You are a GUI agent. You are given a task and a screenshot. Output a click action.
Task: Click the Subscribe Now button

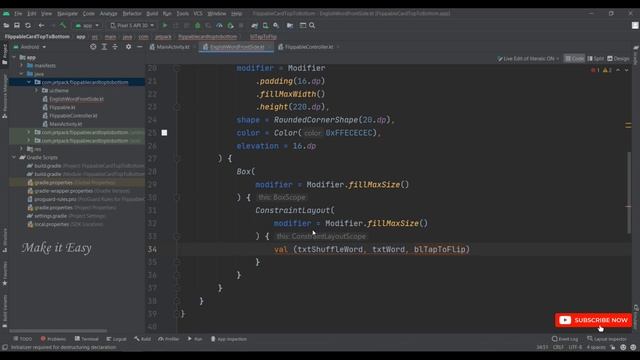pyautogui.click(x=593, y=320)
